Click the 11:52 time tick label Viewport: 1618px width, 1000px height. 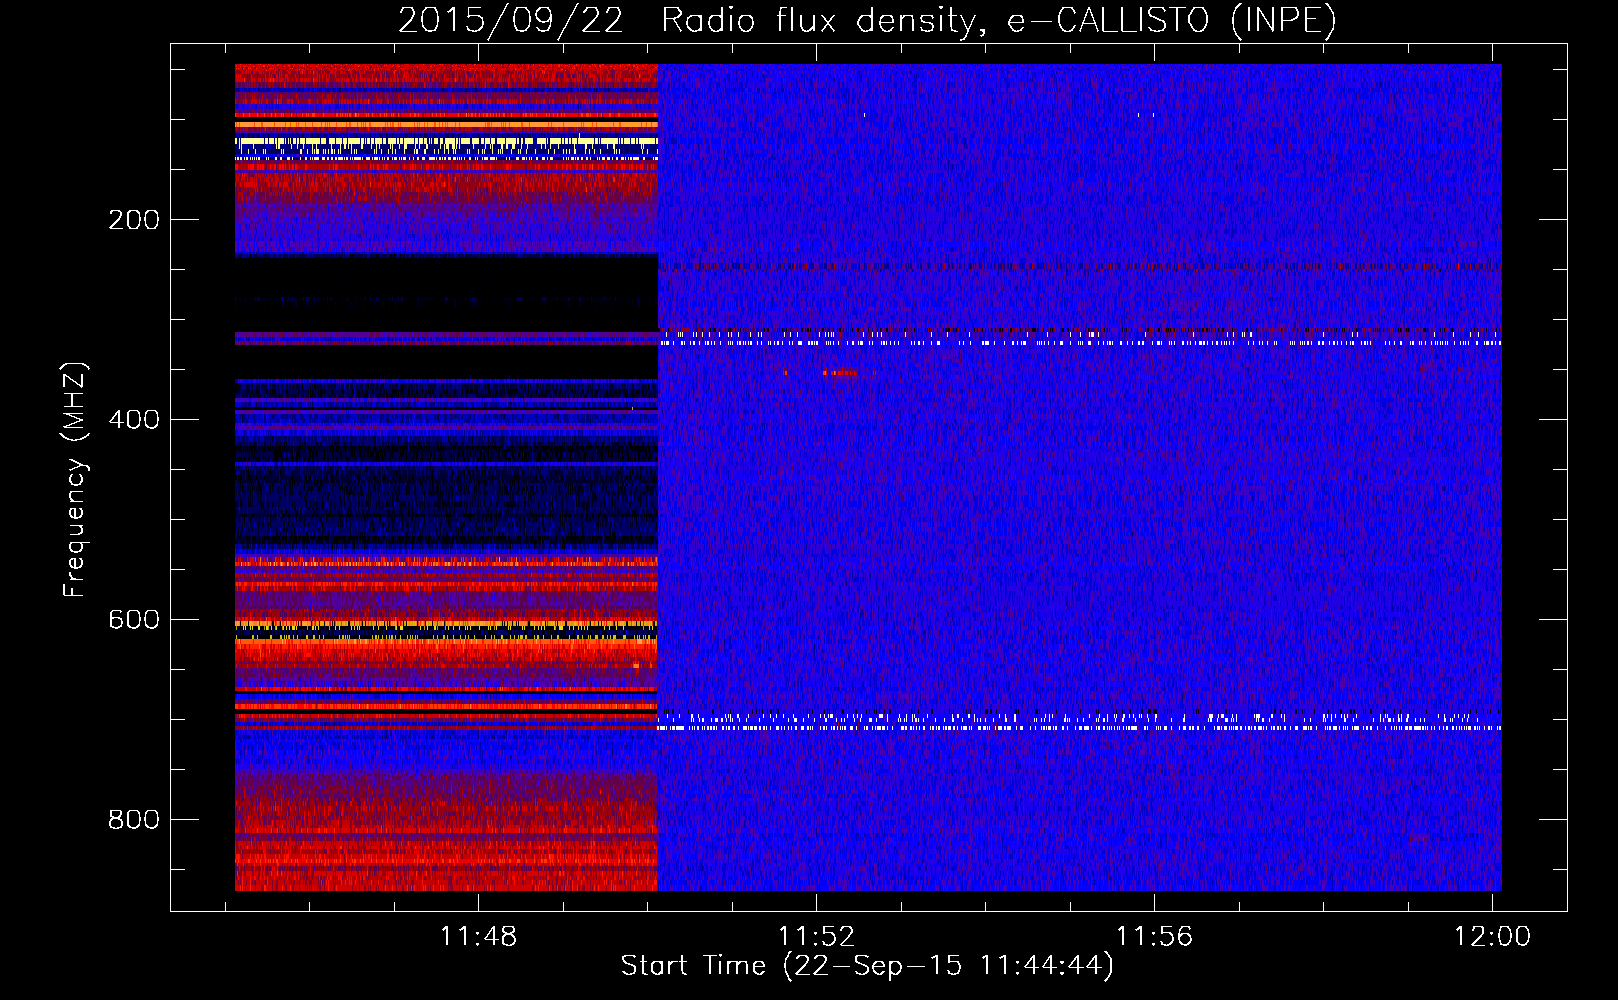[x=817, y=936]
